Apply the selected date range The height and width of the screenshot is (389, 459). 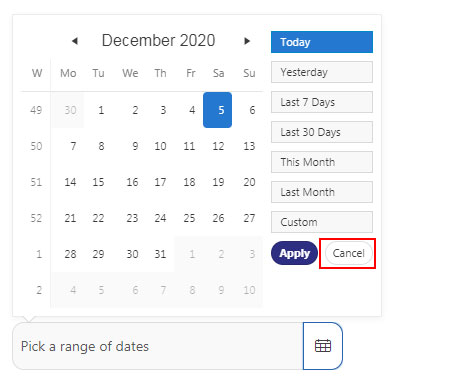click(x=294, y=253)
